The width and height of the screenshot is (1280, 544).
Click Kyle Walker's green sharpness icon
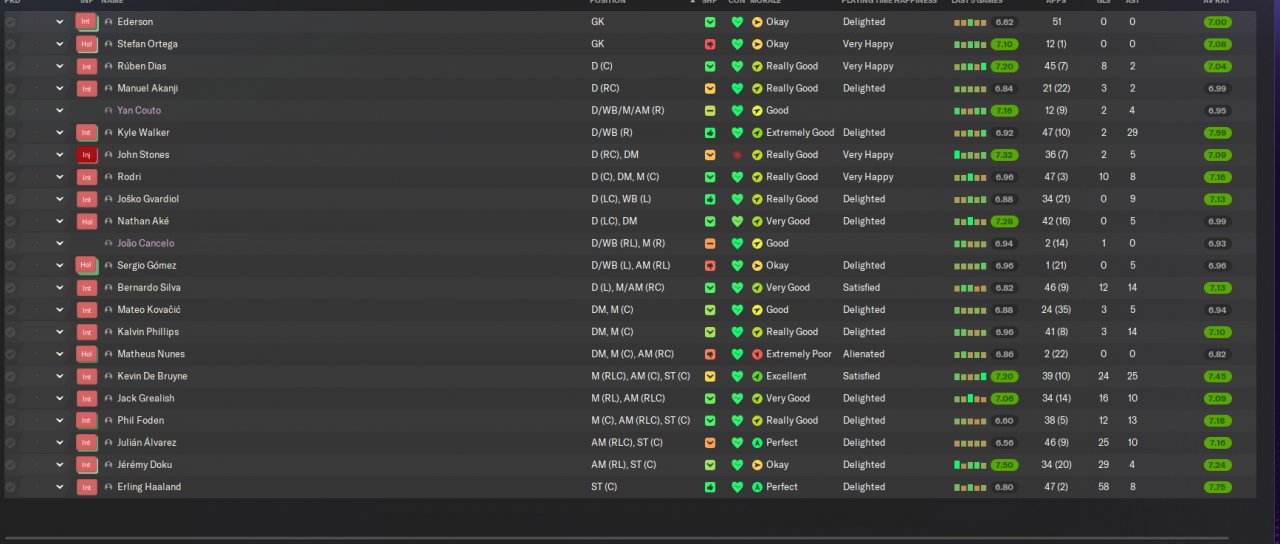[710, 133]
